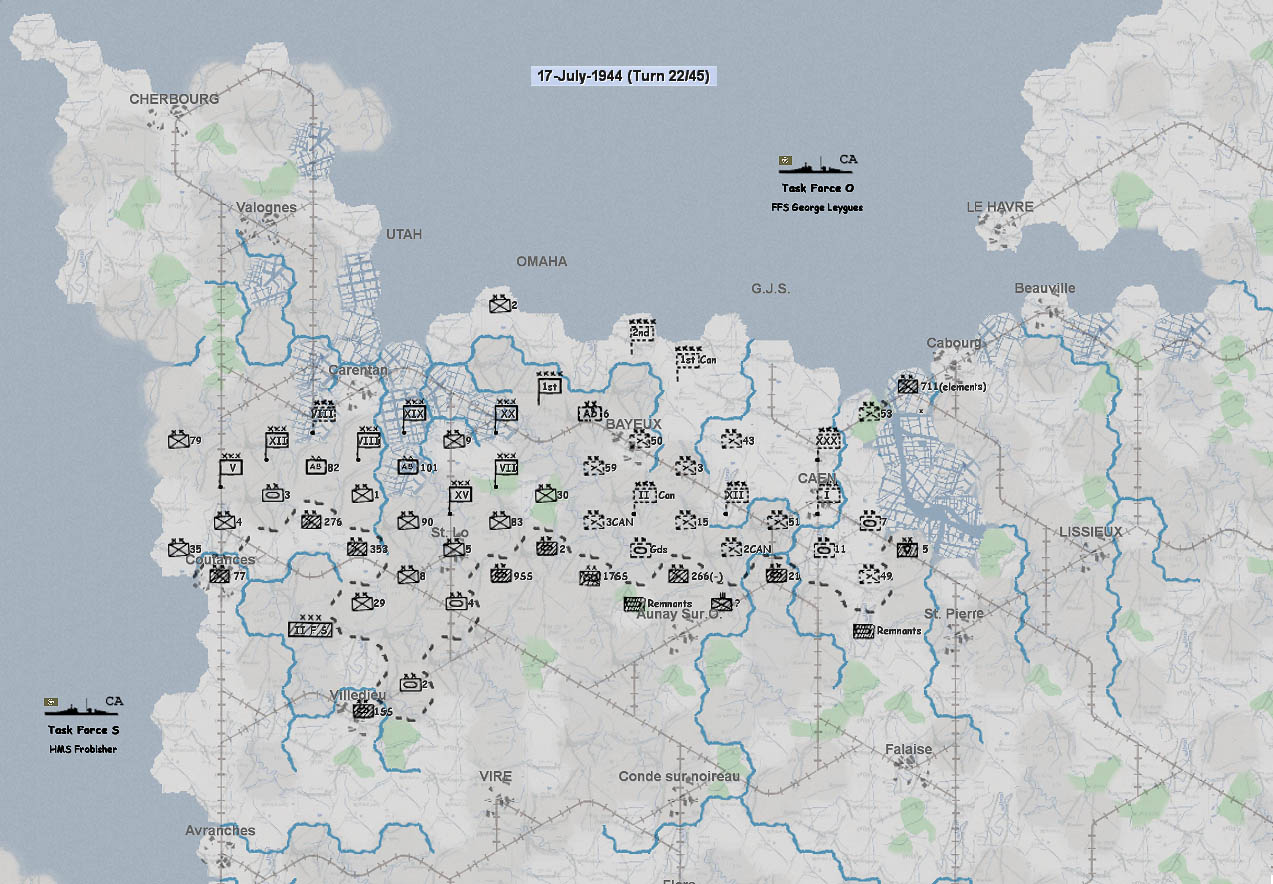Click the 11 armored division counter
1273x884 pixels.
click(823, 549)
